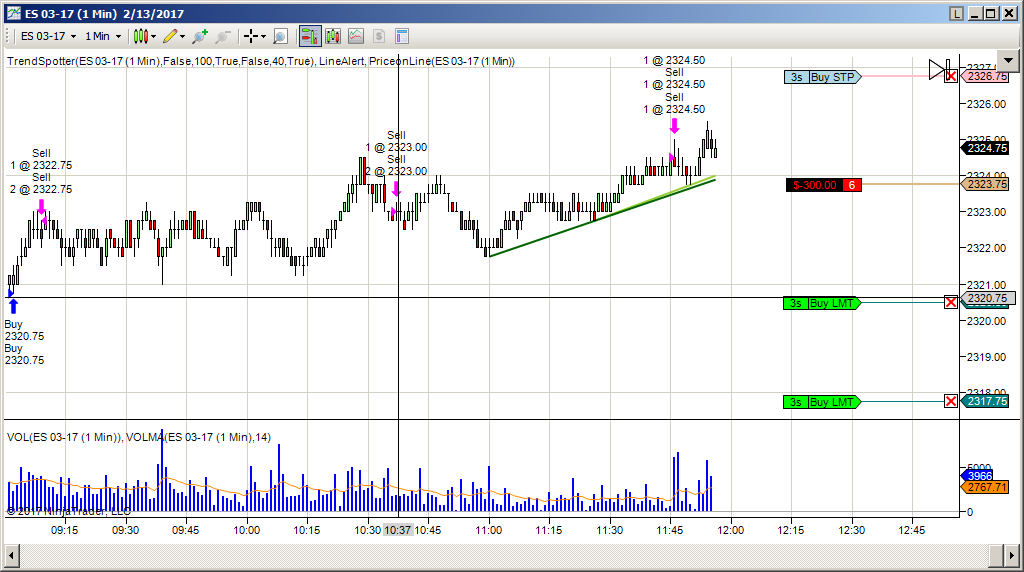This screenshot has width=1024, height=572.
Task: Click the zoom frame magnifier icon
Action: [280, 37]
